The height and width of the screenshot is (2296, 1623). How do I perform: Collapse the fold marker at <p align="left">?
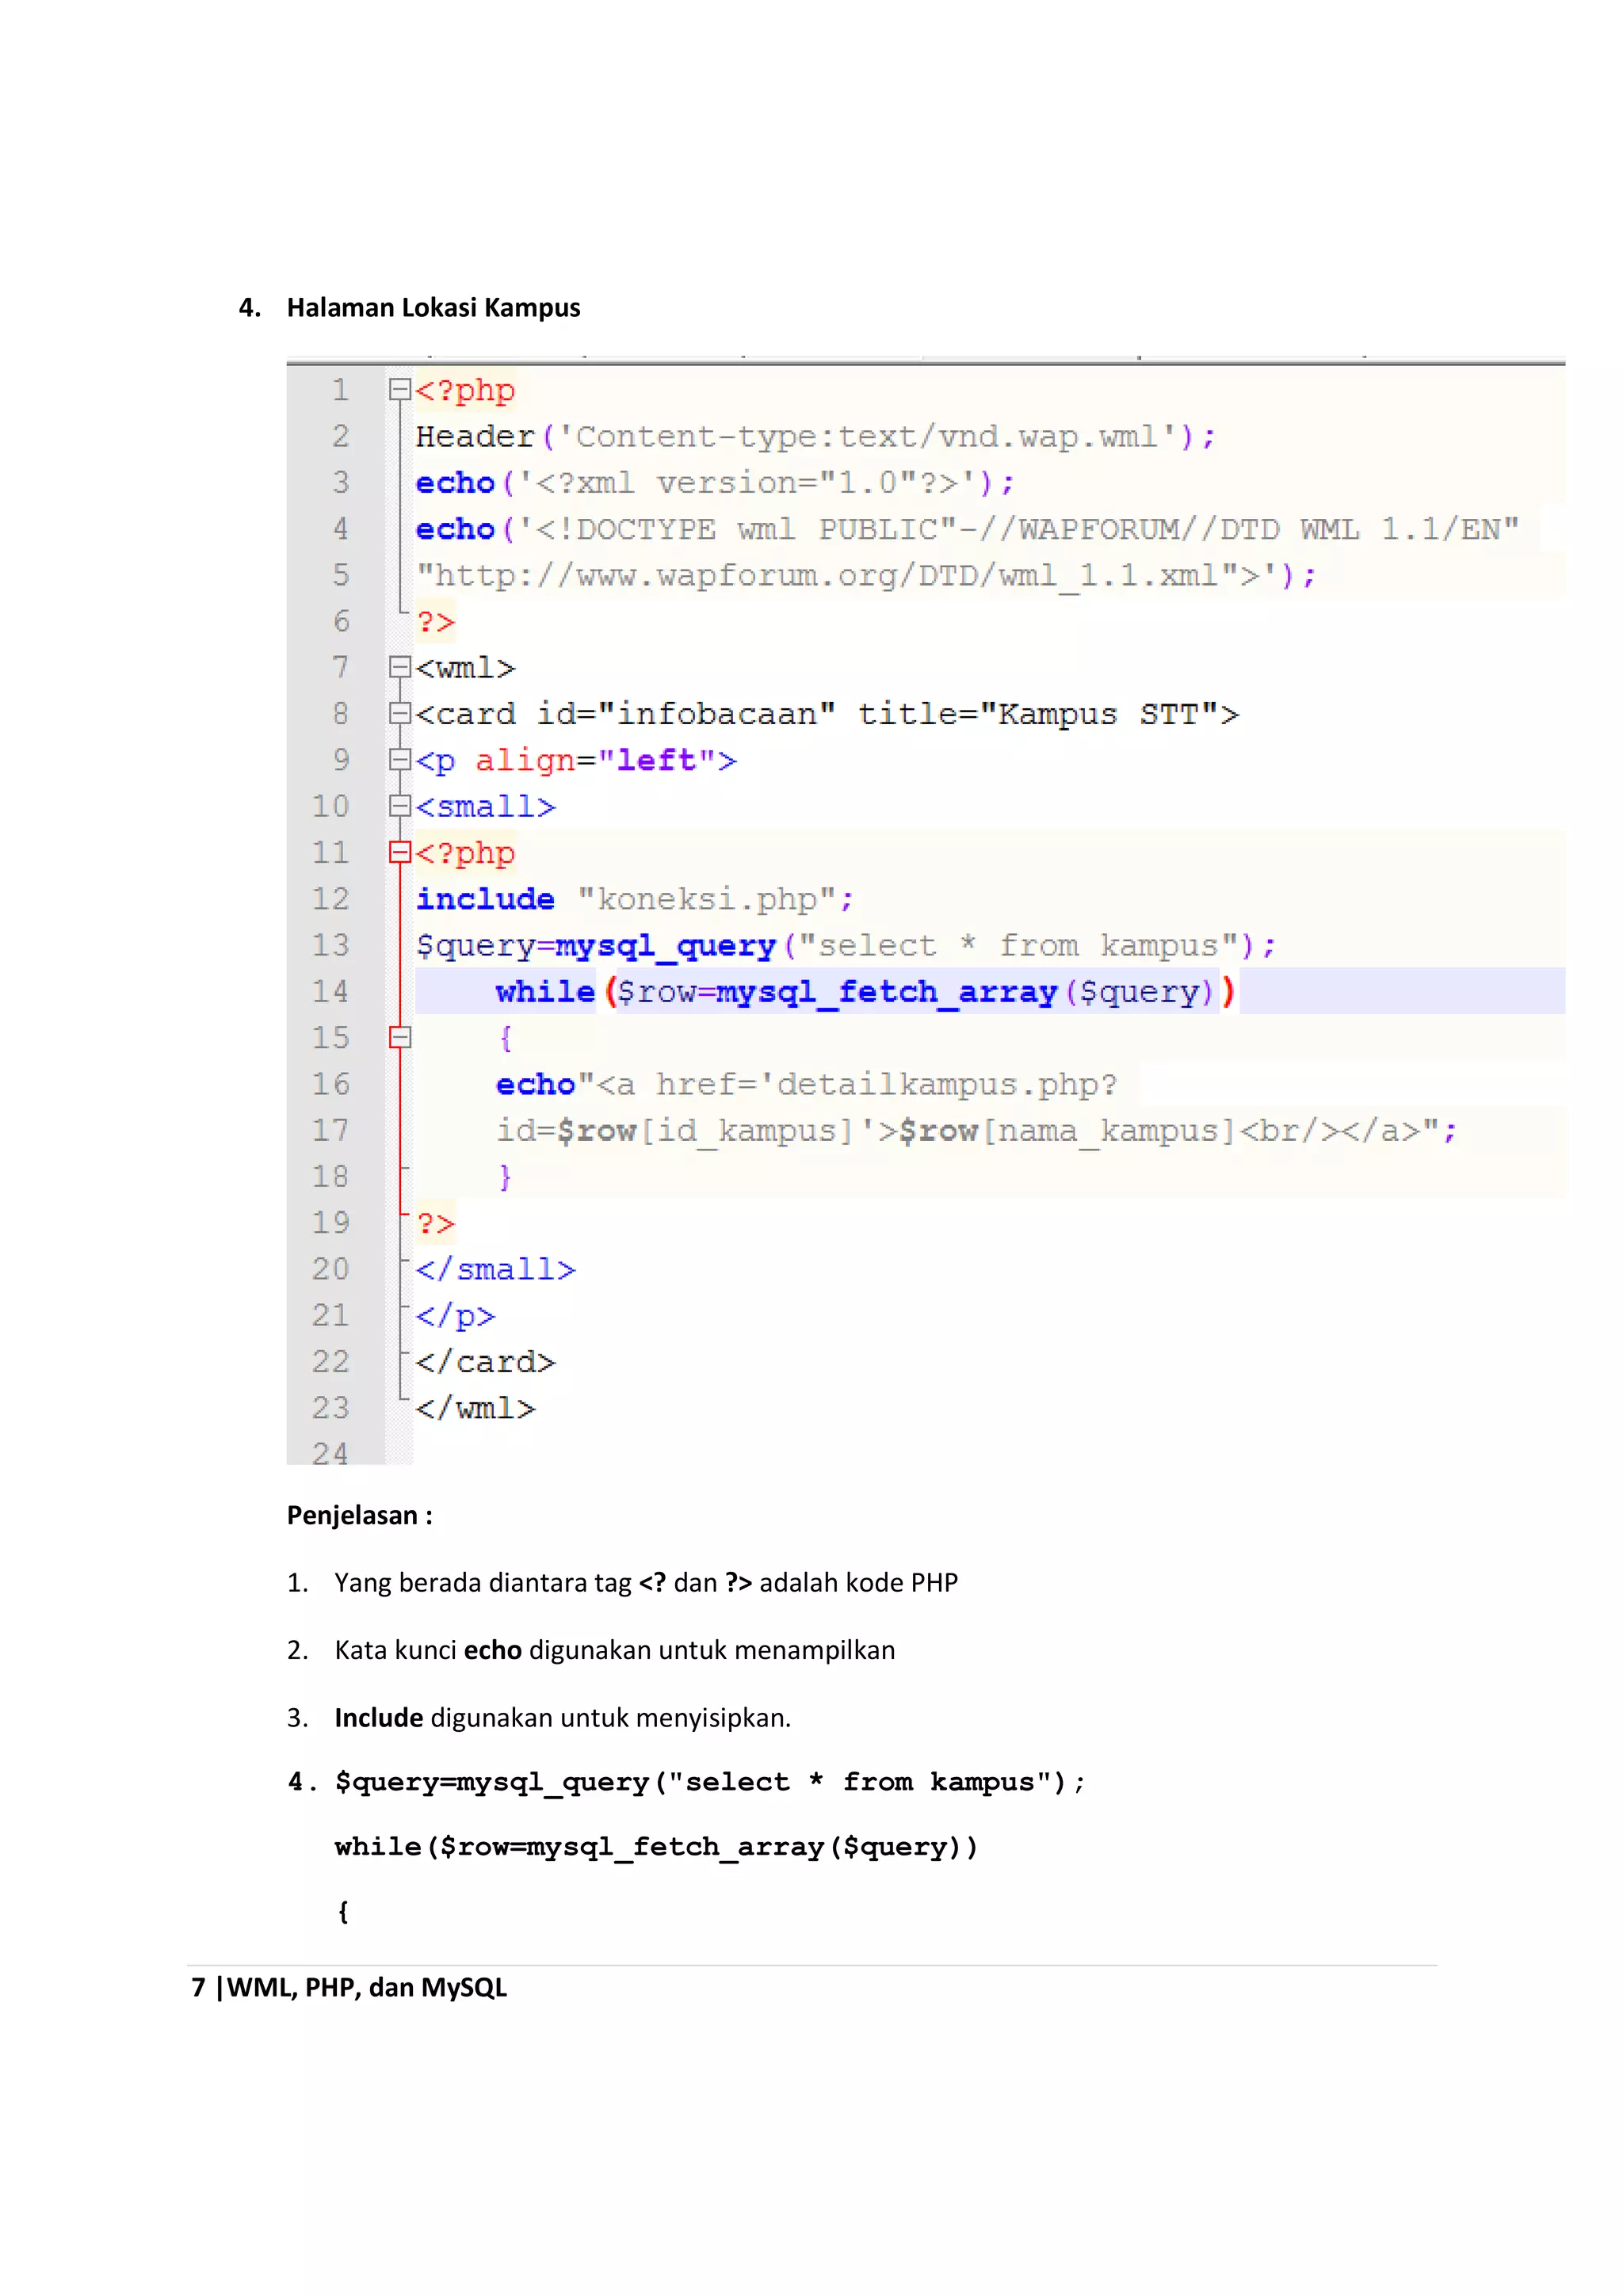(x=400, y=760)
